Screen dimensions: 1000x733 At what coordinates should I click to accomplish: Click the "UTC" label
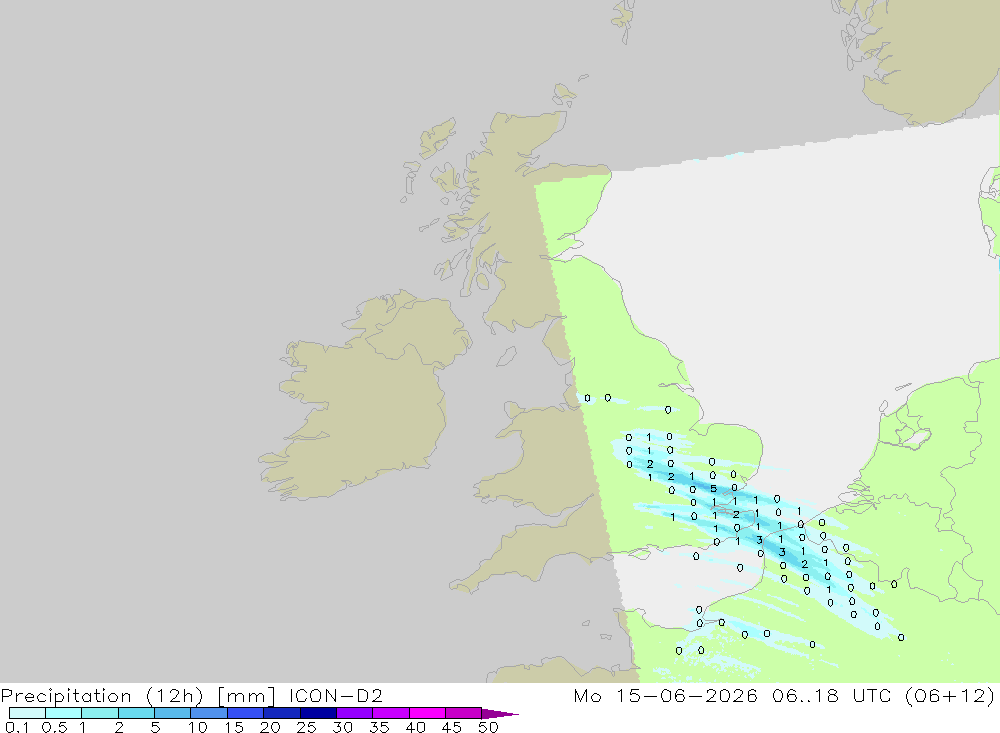click(x=872, y=695)
